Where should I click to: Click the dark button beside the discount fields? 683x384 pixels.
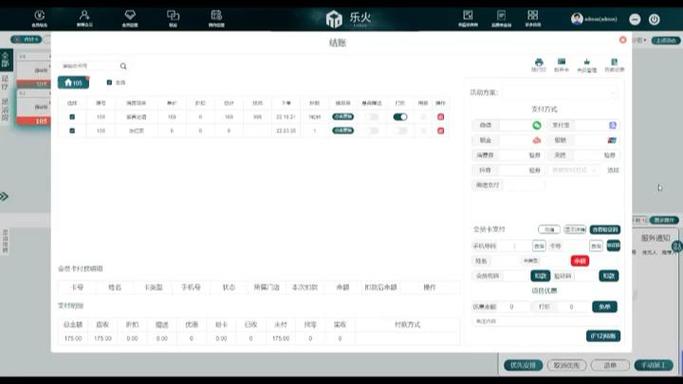605,307
